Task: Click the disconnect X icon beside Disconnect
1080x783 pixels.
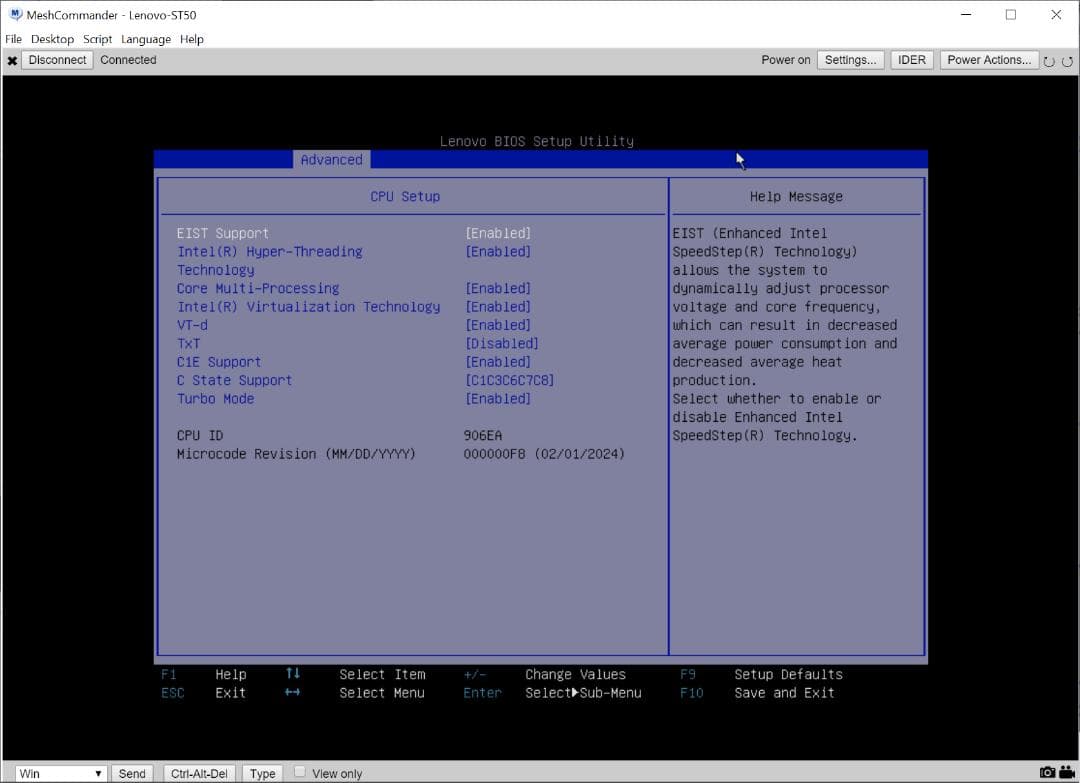Action: click(x=12, y=60)
